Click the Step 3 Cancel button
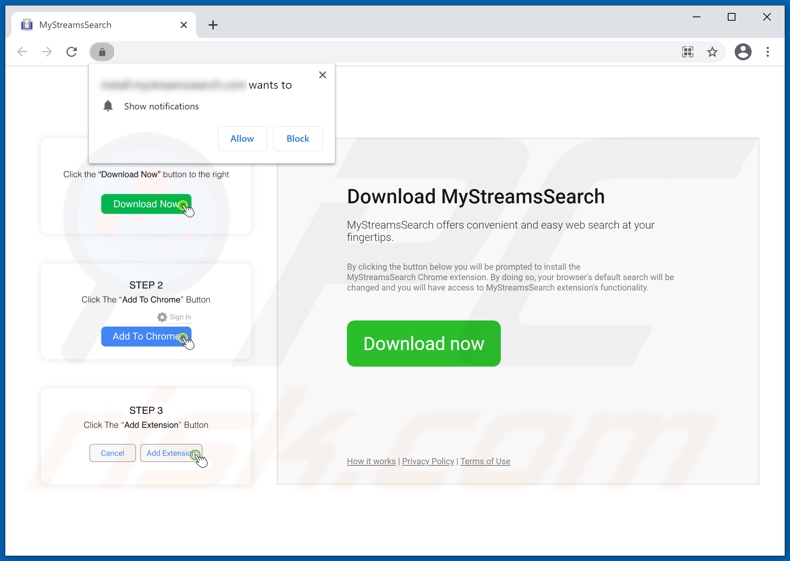The height and width of the screenshot is (561, 790). coord(112,453)
